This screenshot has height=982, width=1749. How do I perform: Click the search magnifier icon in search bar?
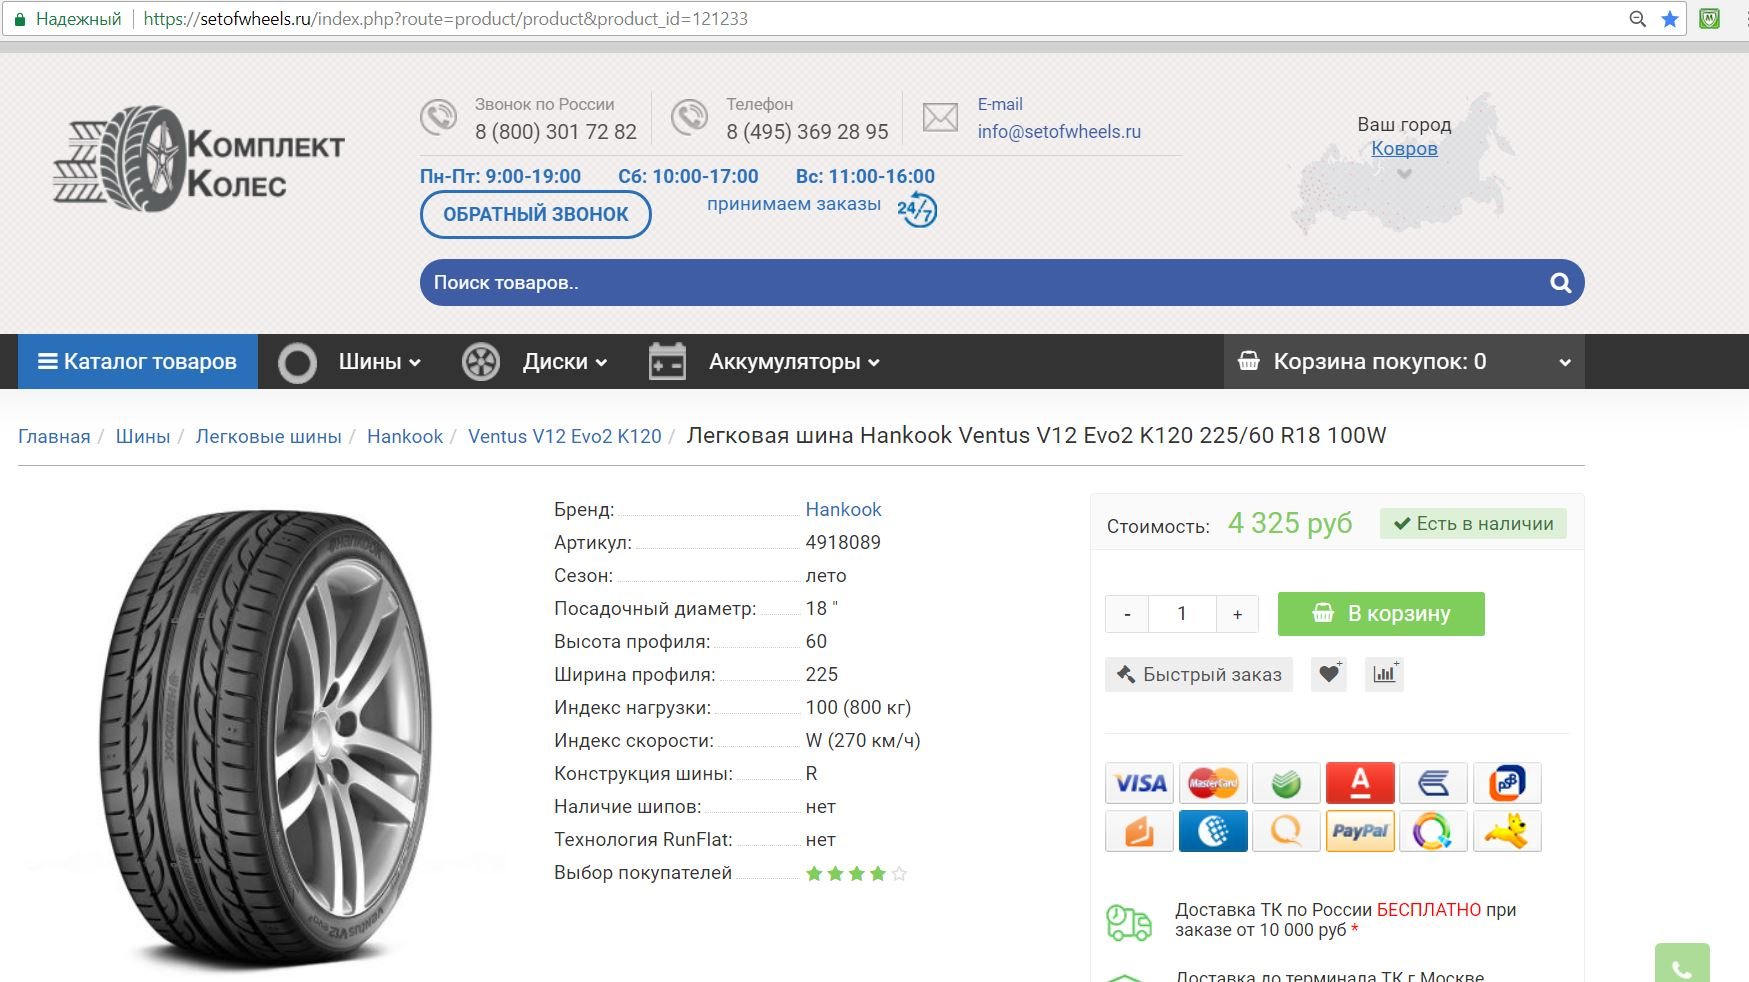point(1560,283)
